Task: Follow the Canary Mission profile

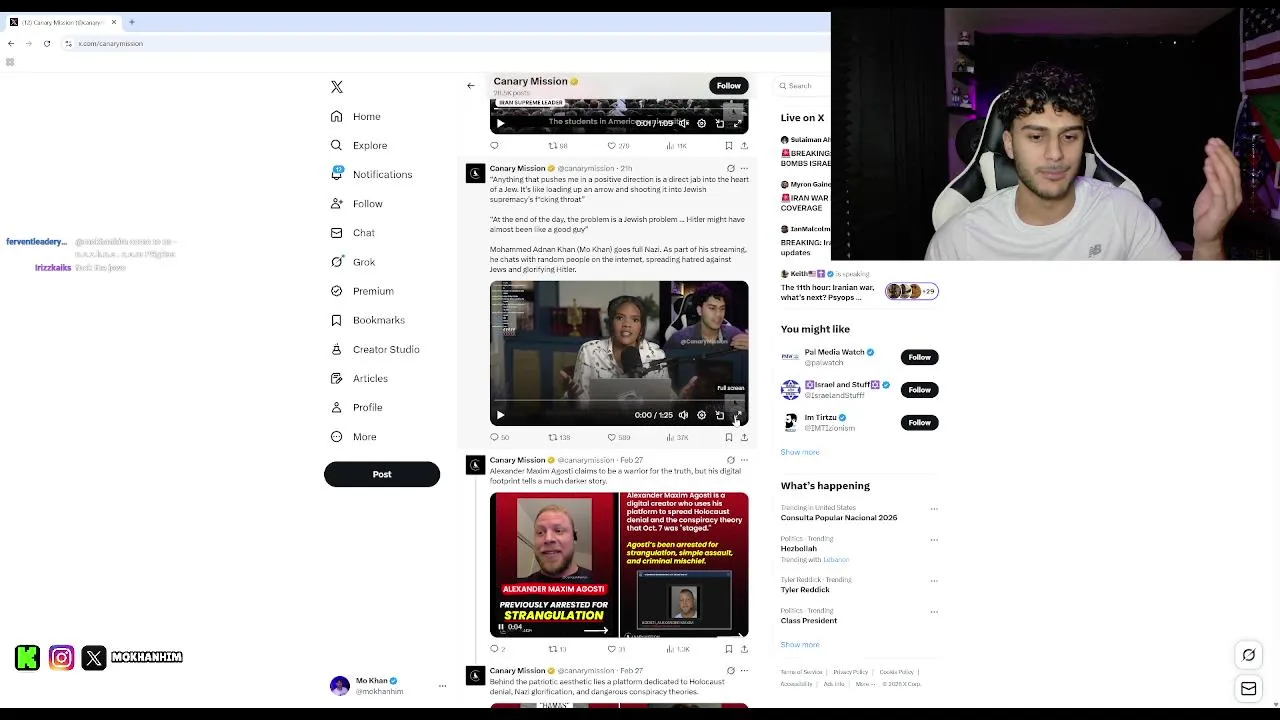Action: (x=729, y=86)
